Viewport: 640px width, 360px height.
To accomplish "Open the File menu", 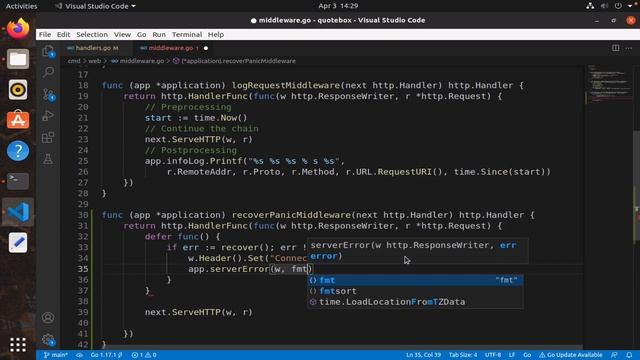I will (x=45, y=35).
